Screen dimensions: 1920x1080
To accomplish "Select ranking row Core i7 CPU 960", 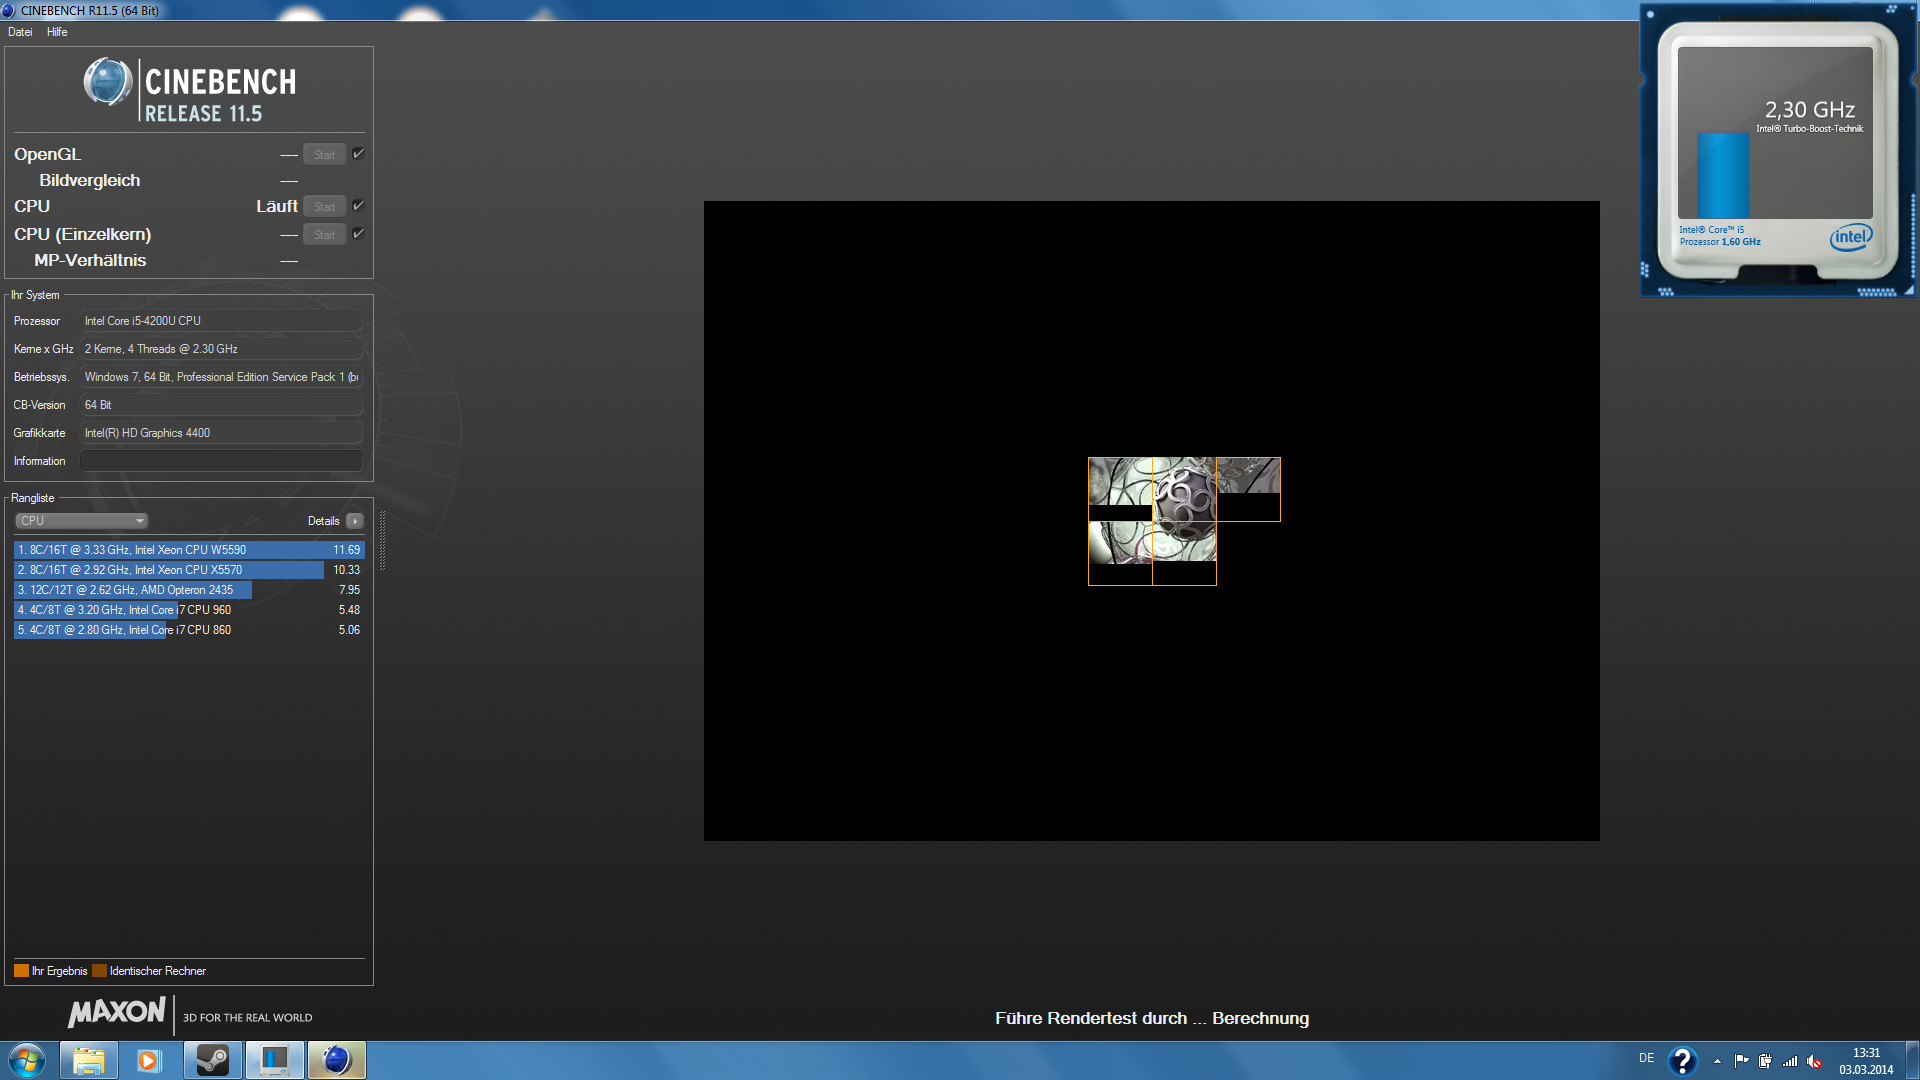I will tap(189, 610).
